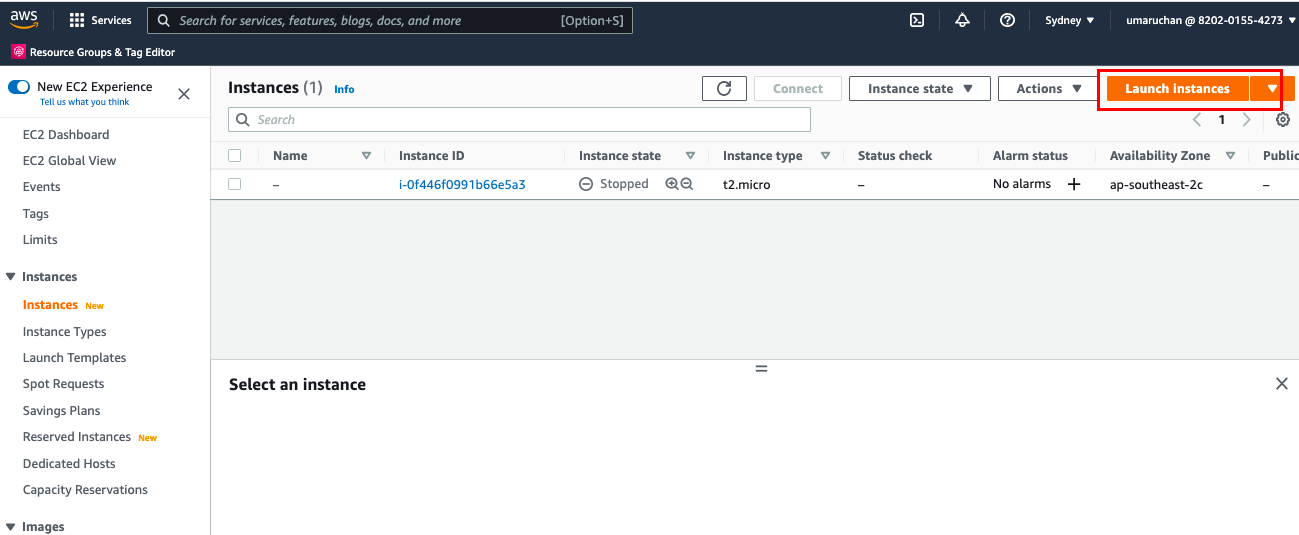Sort by Availability Zone column arrow
The height and width of the screenshot is (535, 1299).
click(x=1230, y=156)
